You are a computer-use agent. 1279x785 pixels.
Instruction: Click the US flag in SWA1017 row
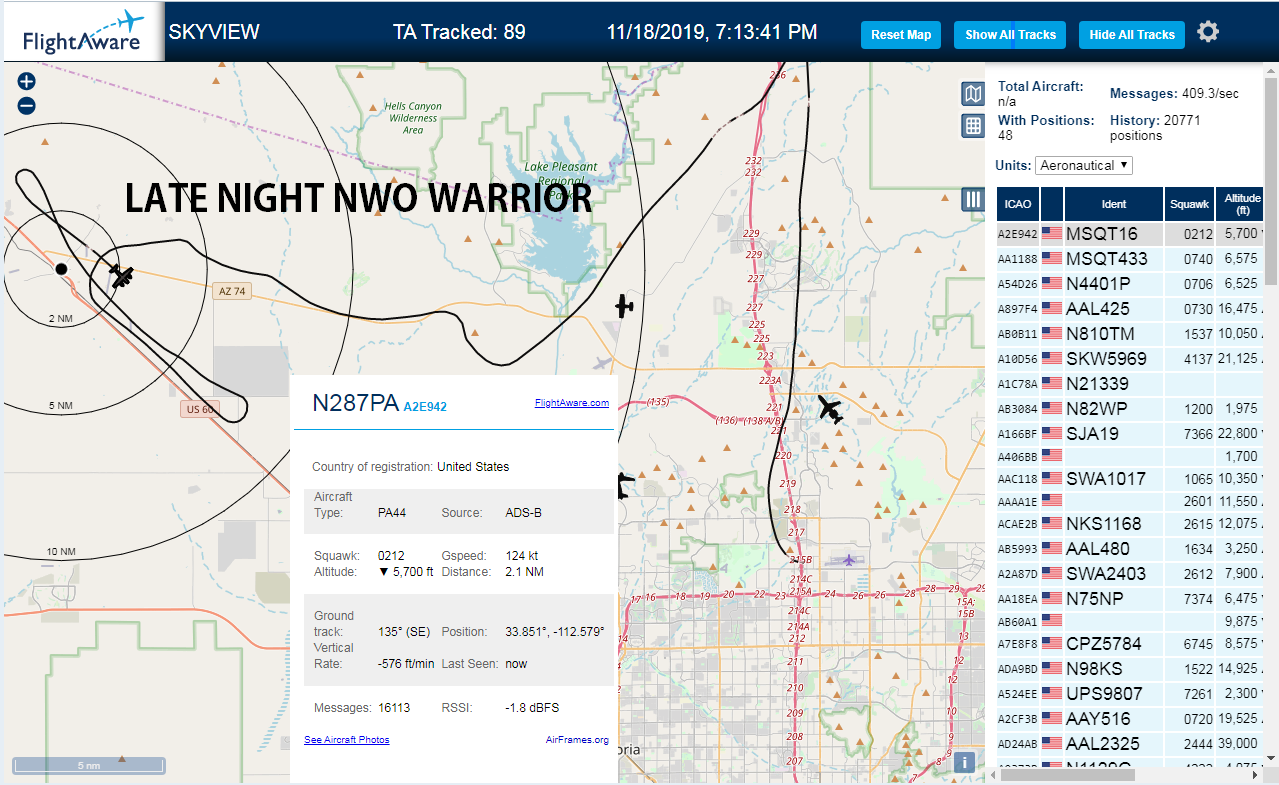click(x=1051, y=479)
